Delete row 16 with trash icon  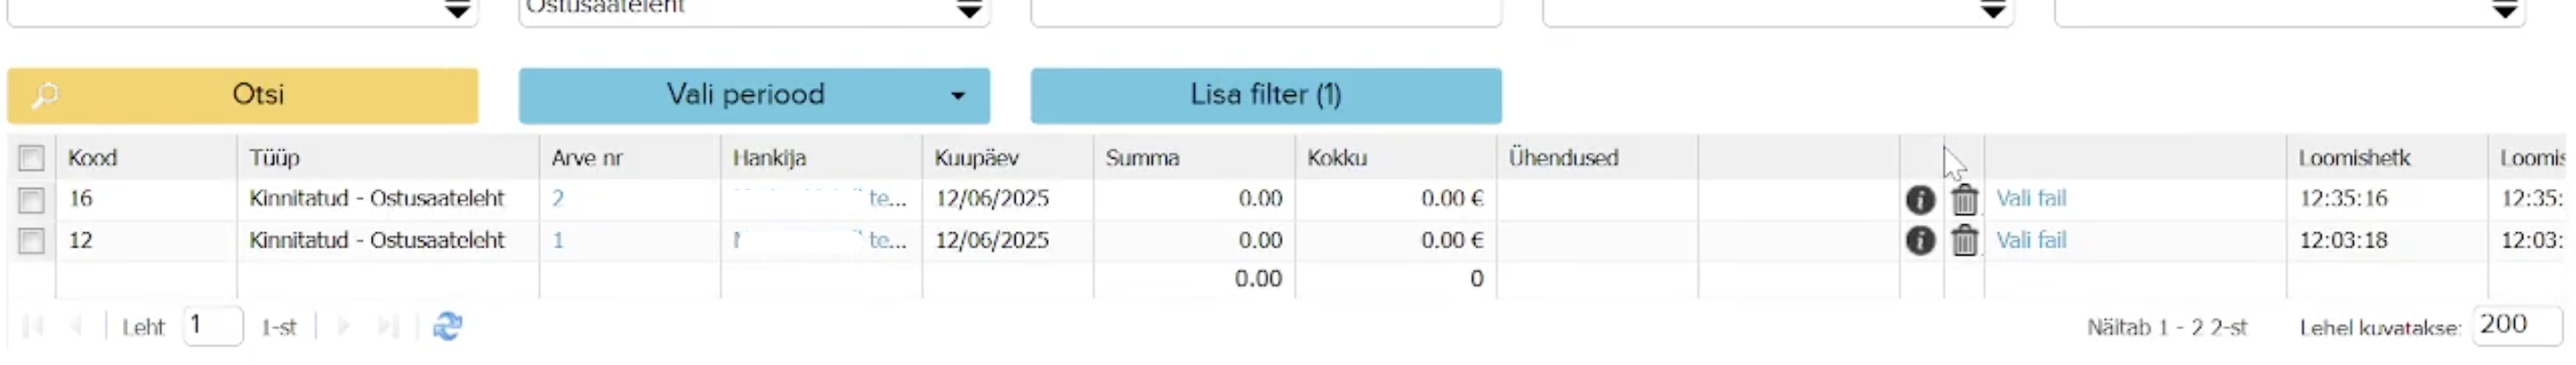1964,200
